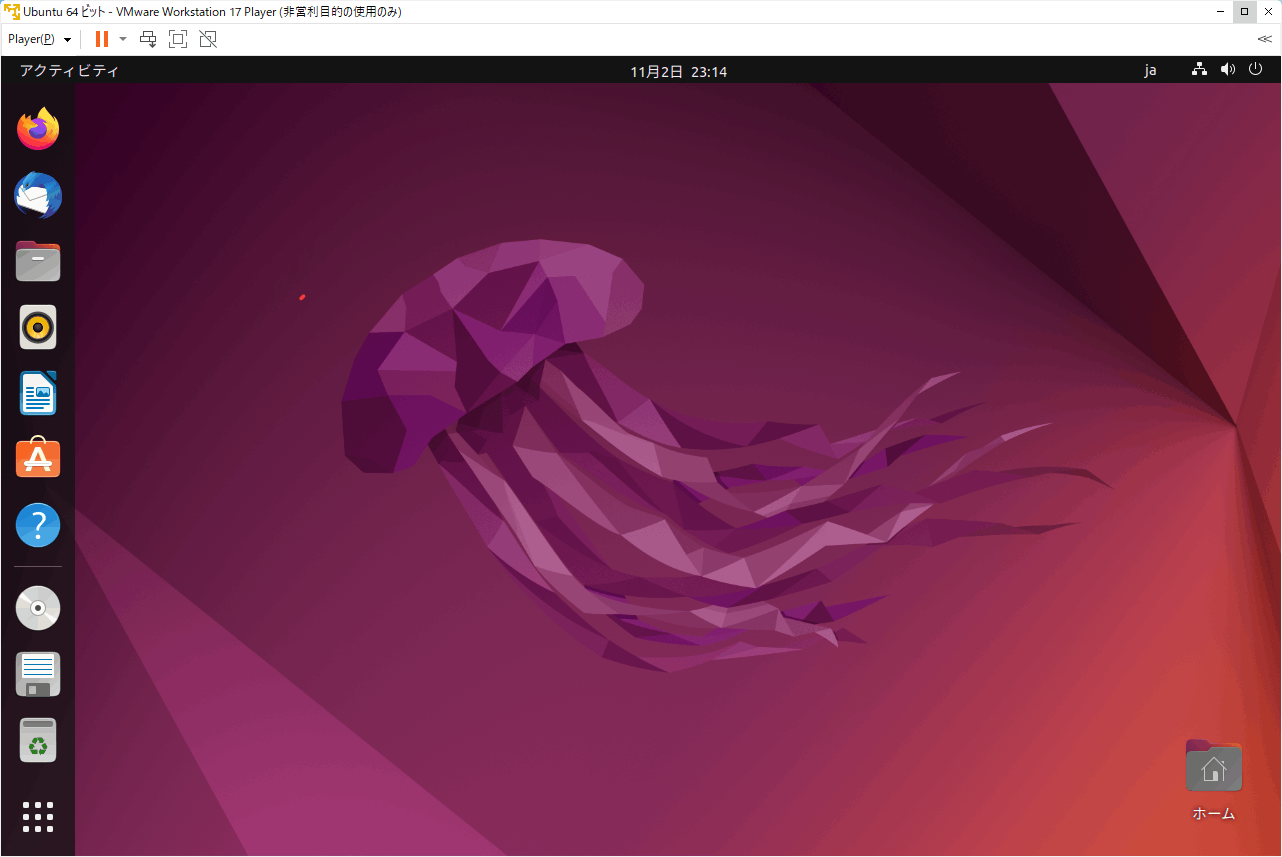This screenshot has width=1282, height=857.
Task: Show applications grid button
Action: coord(38,817)
